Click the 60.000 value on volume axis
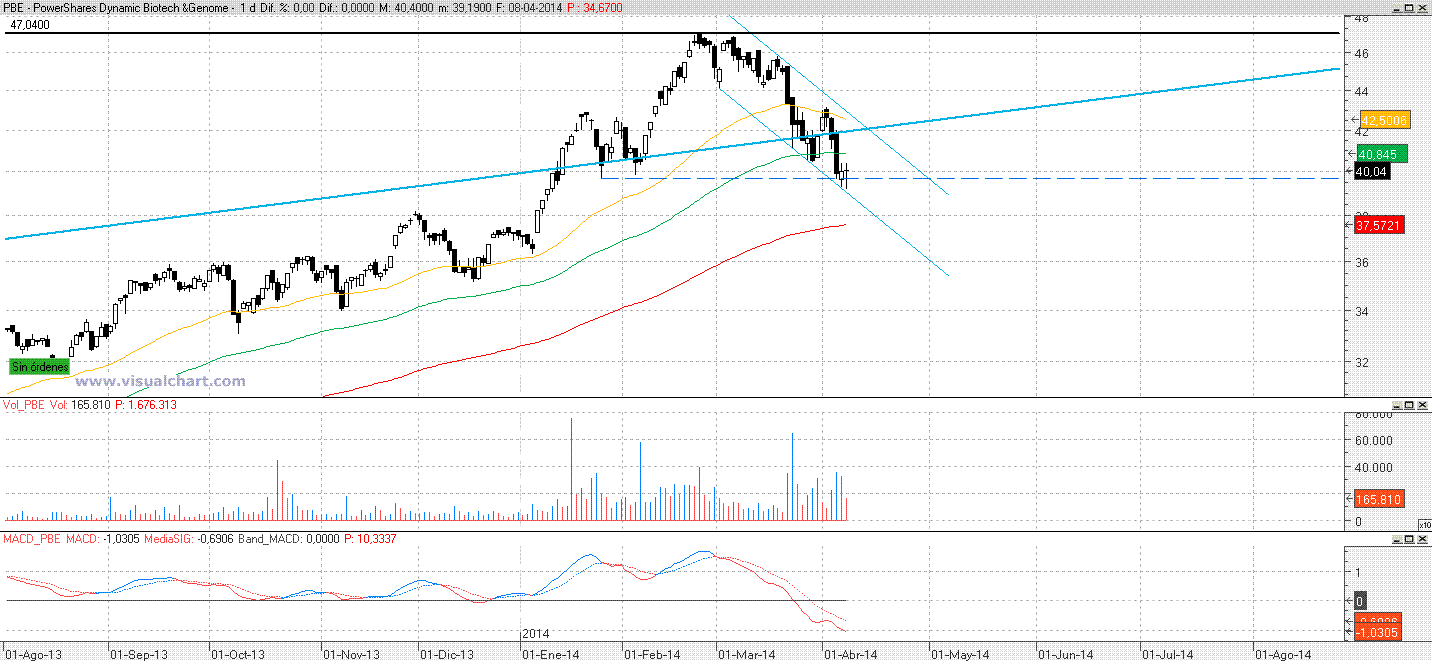Viewport: 1432px width, 661px height. point(1372,440)
